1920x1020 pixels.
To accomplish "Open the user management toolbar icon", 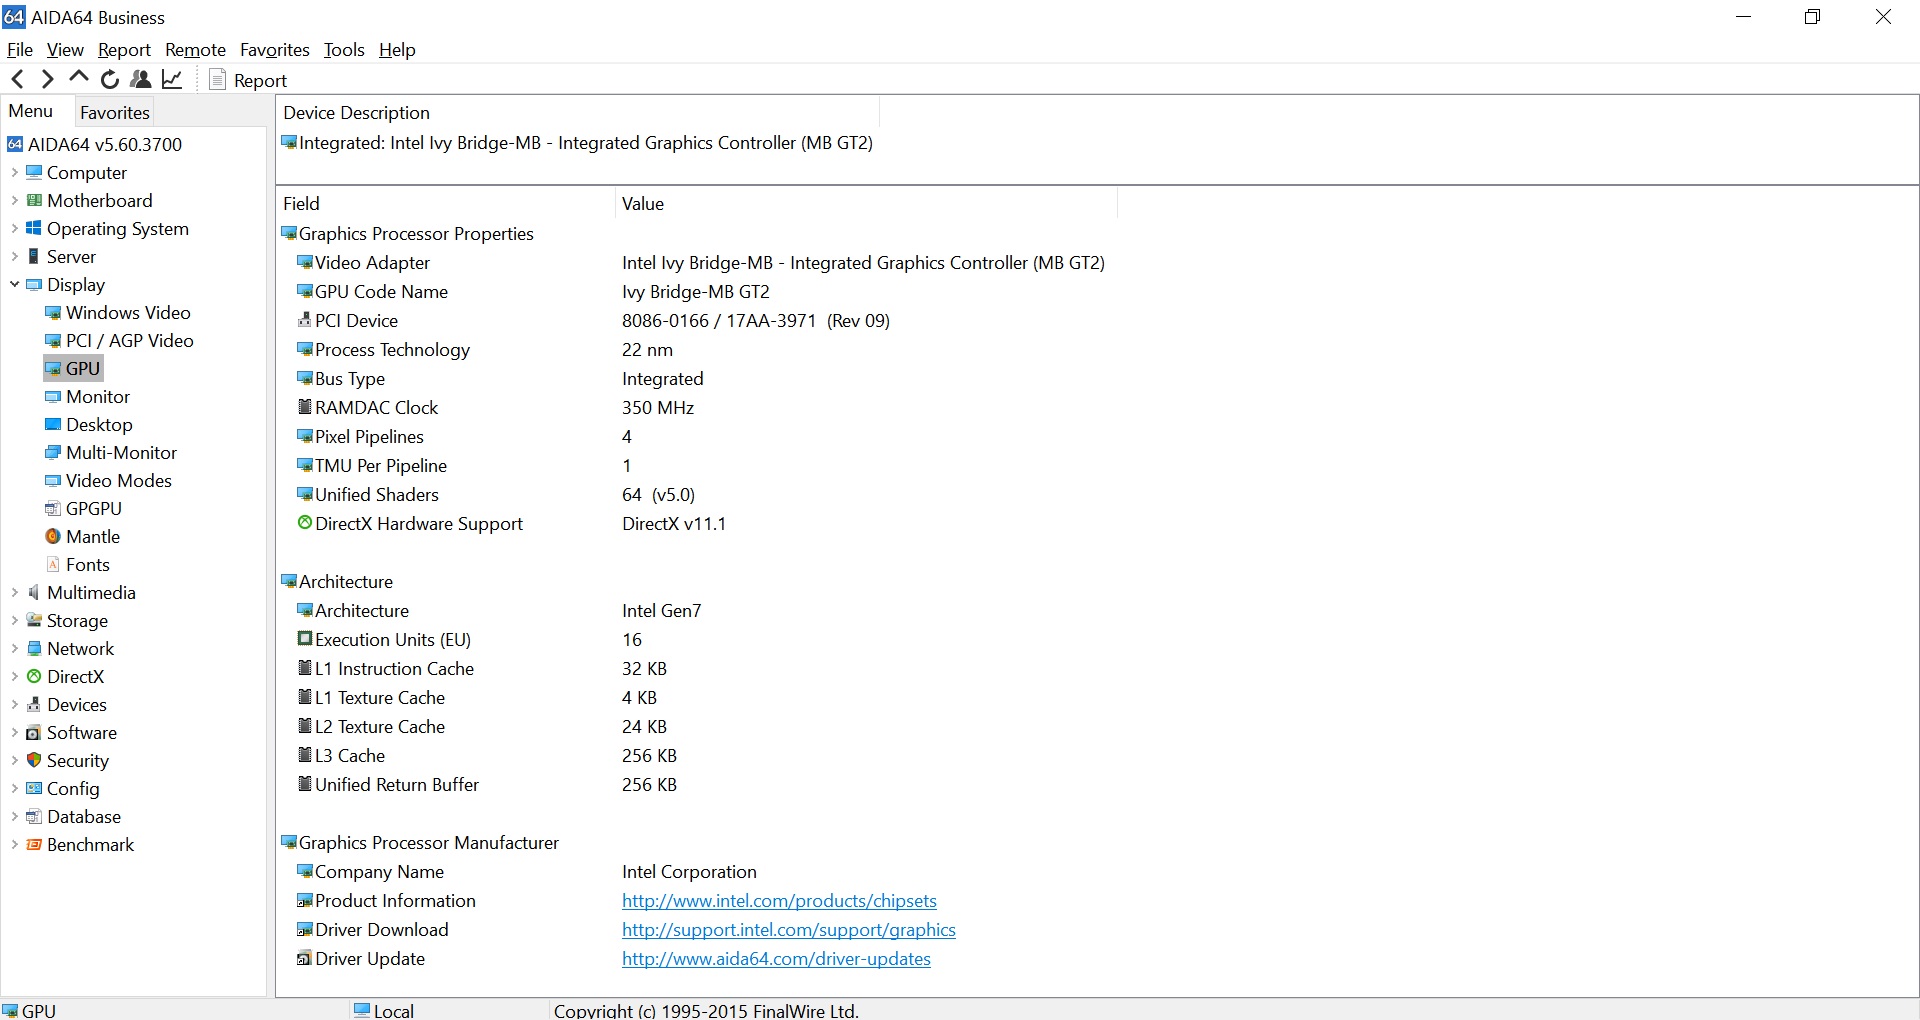I will pos(141,80).
